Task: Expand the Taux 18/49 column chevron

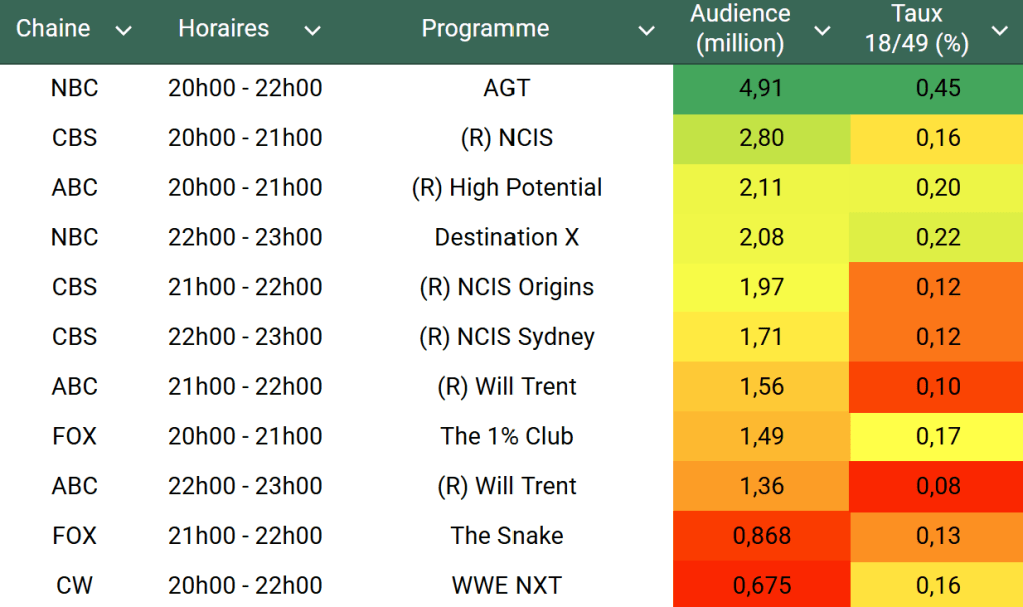Action: (999, 31)
